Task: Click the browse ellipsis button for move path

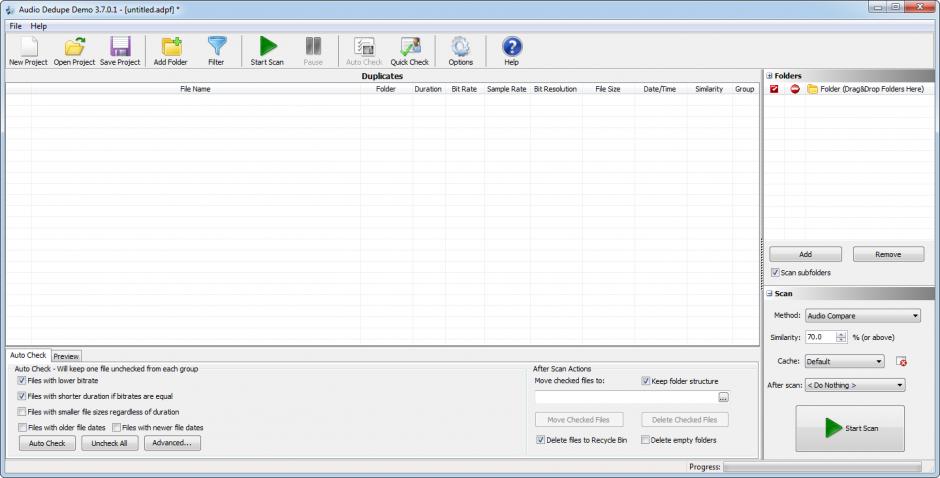Action: (x=724, y=398)
